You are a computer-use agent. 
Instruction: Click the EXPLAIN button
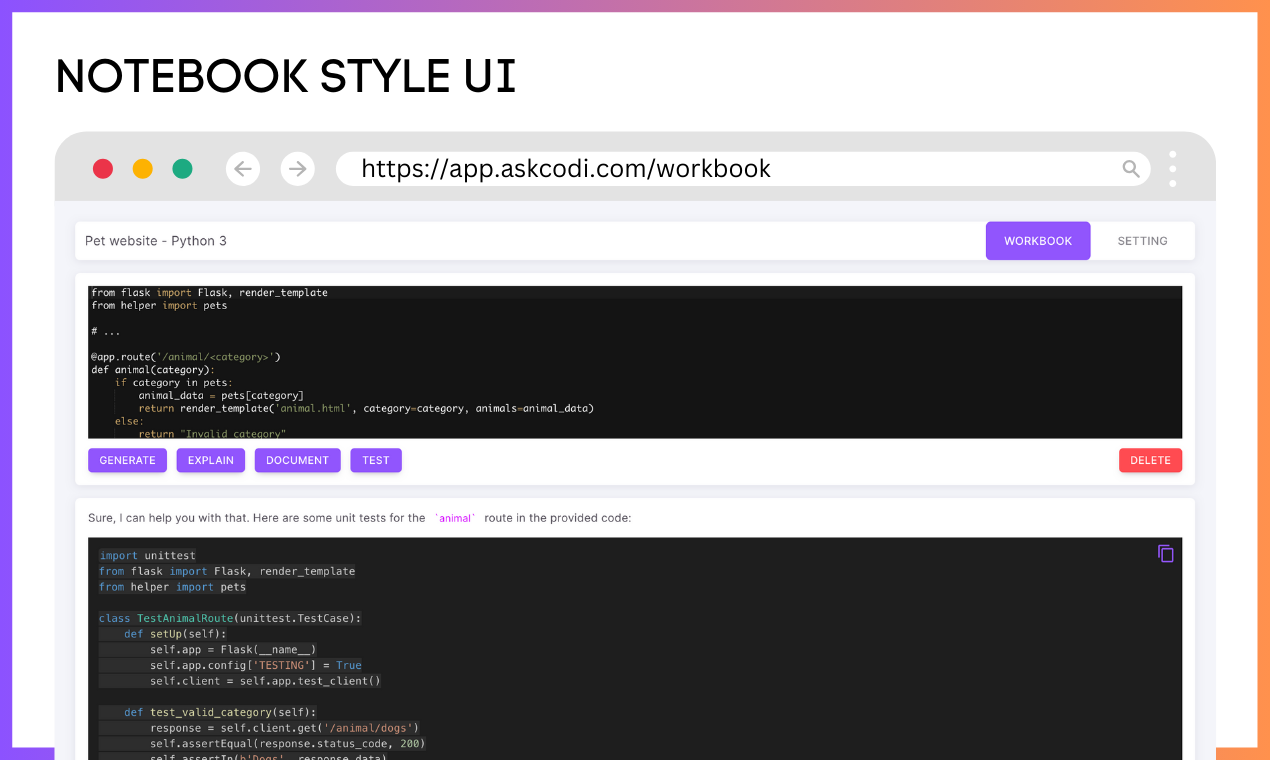pos(211,460)
